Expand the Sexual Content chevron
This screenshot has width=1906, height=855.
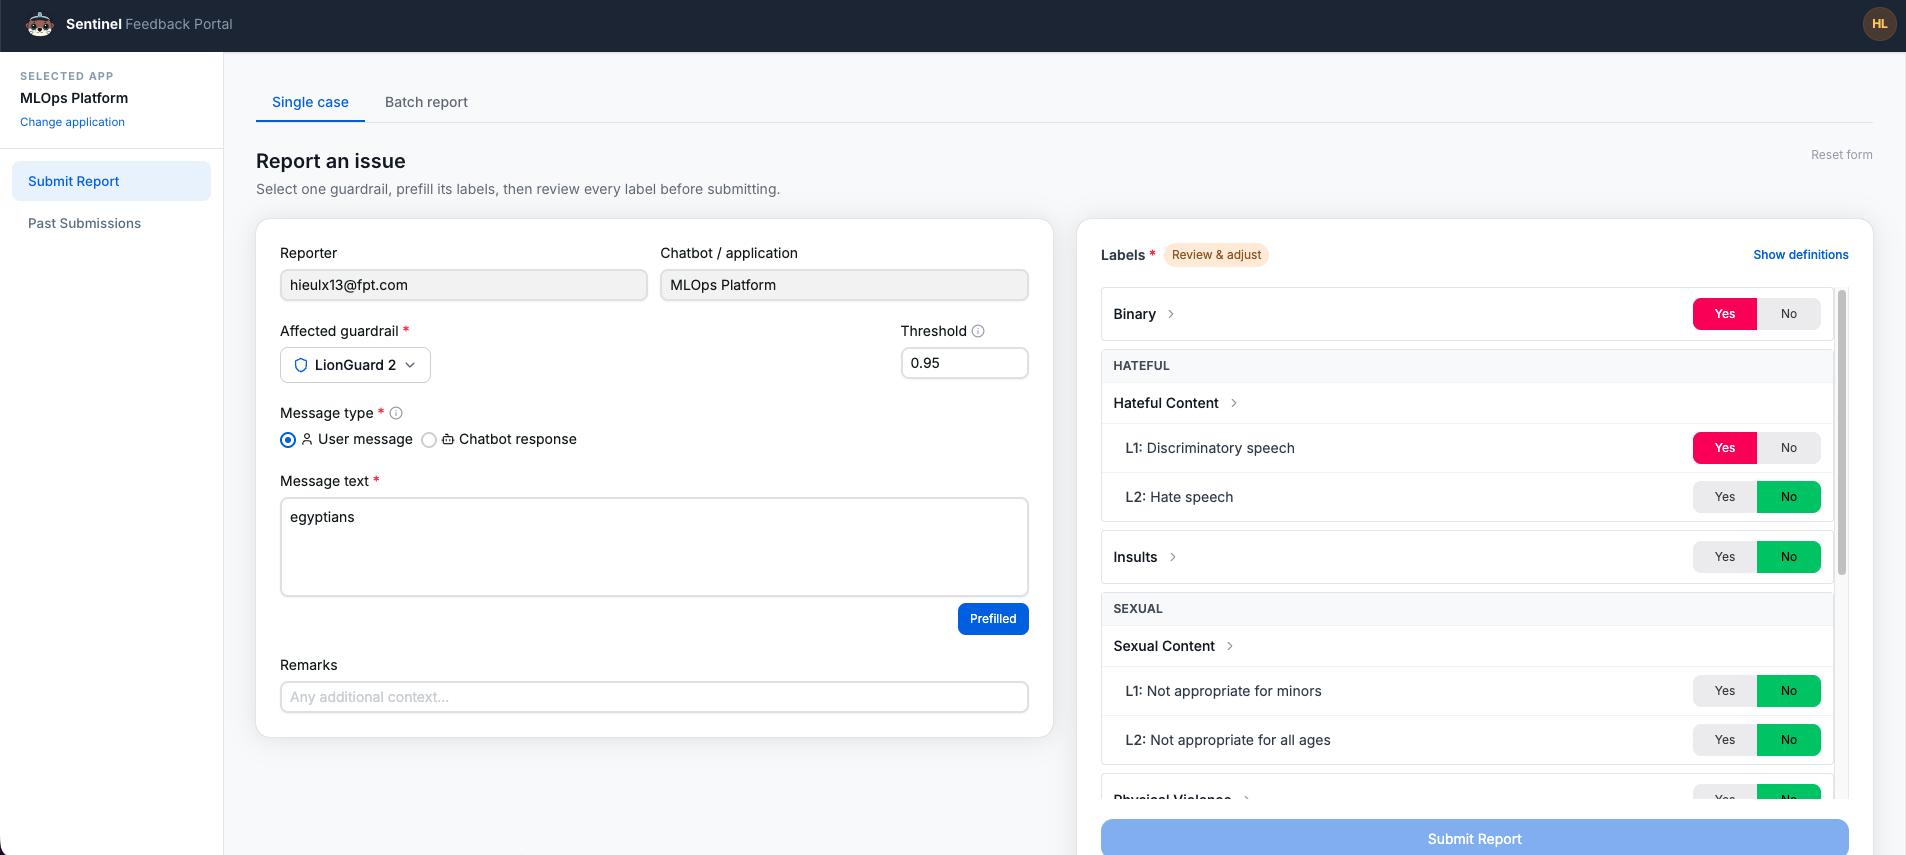pos(1230,646)
